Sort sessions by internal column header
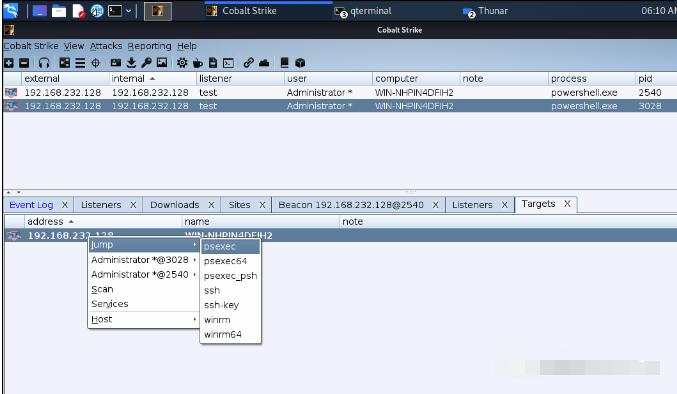 pyautogui.click(x=152, y=79)
